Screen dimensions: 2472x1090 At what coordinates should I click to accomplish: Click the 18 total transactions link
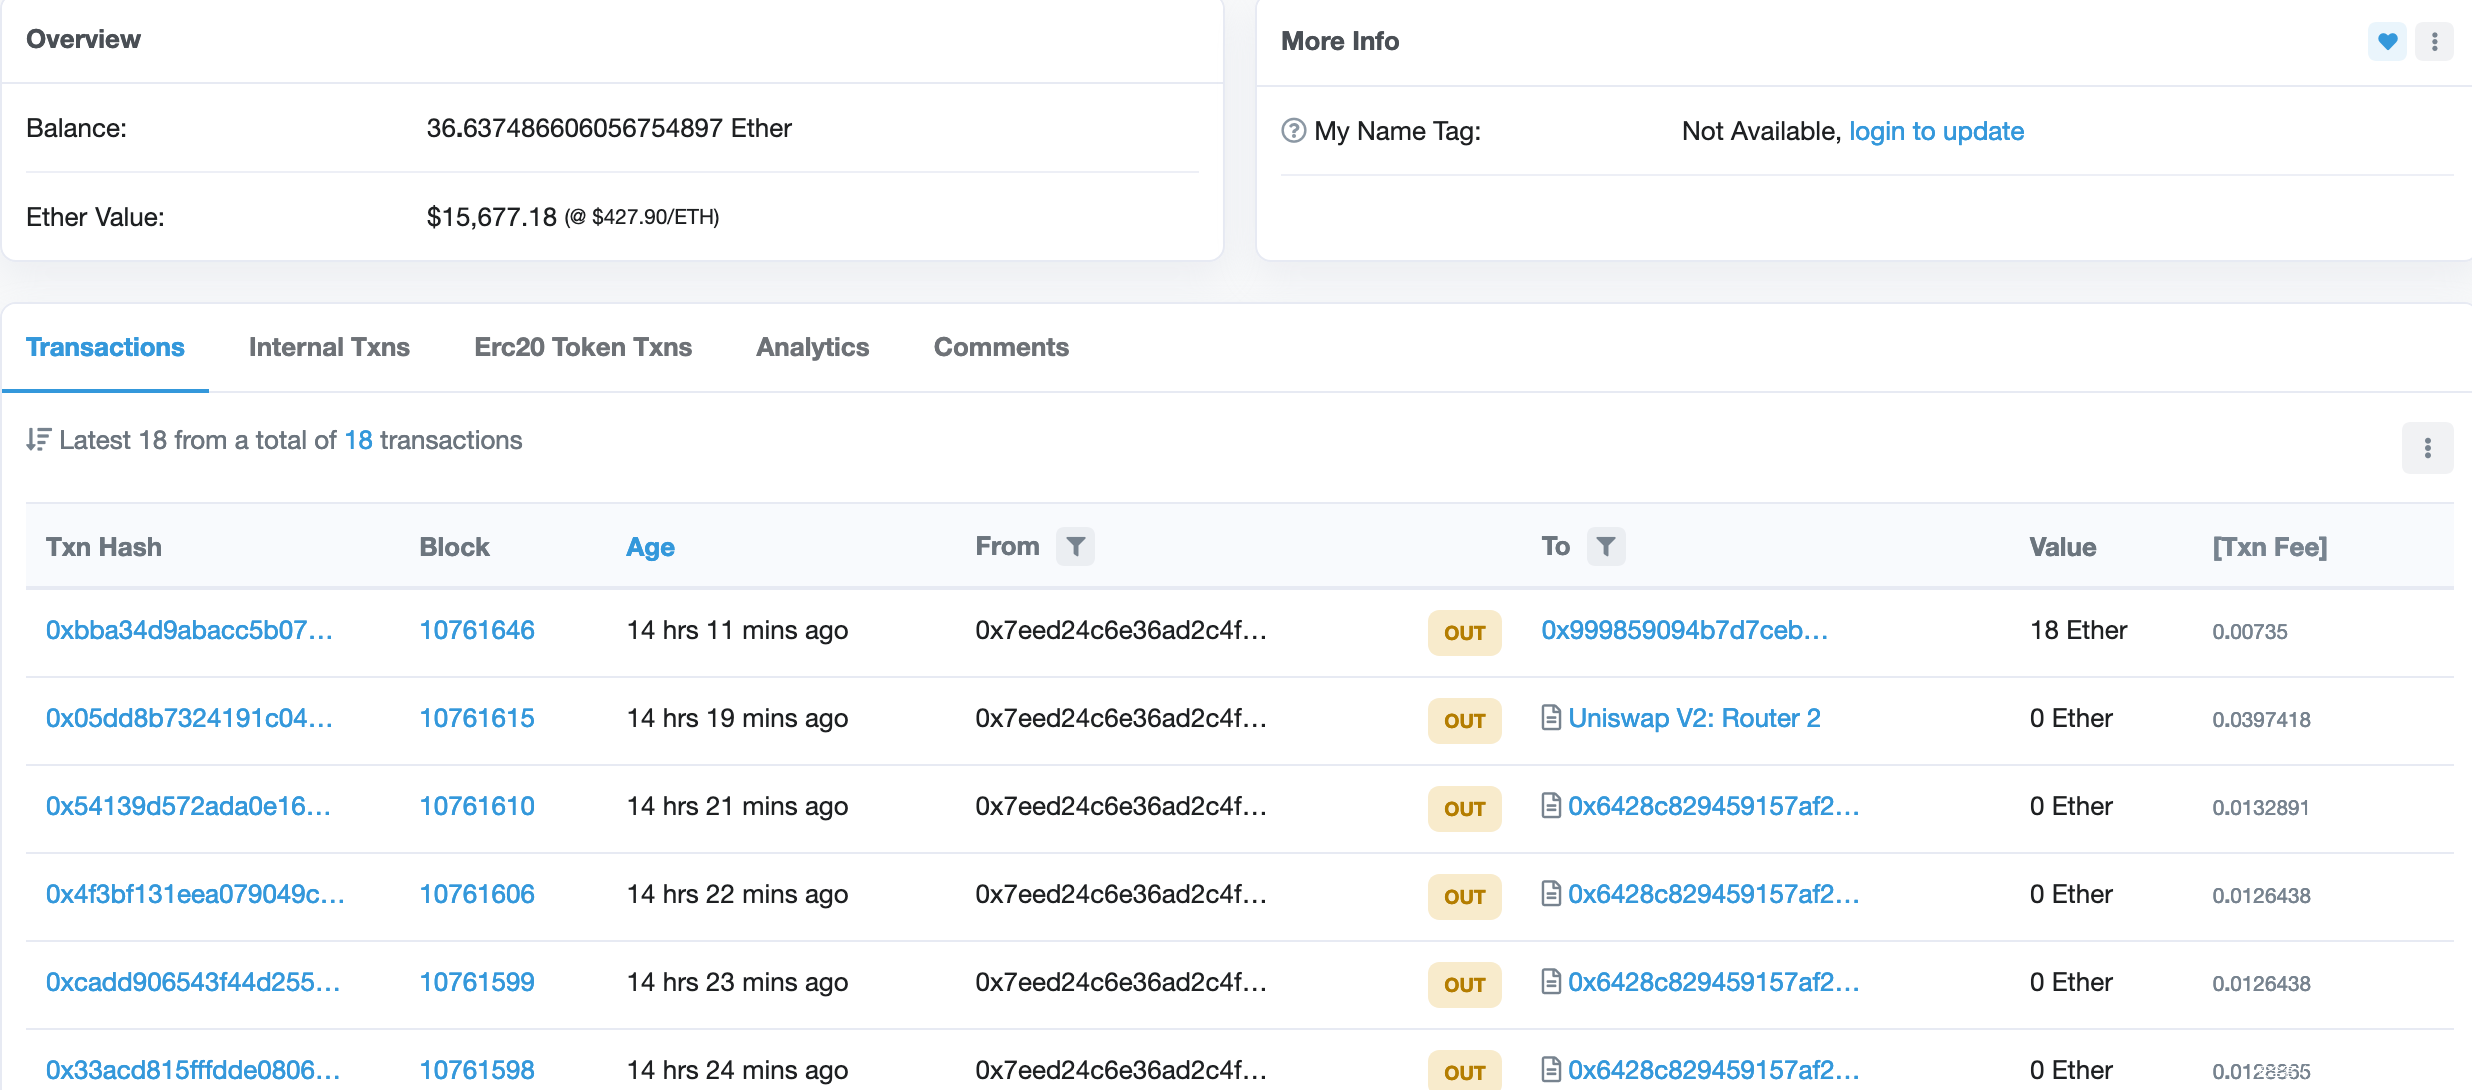[x=358, y=440]
